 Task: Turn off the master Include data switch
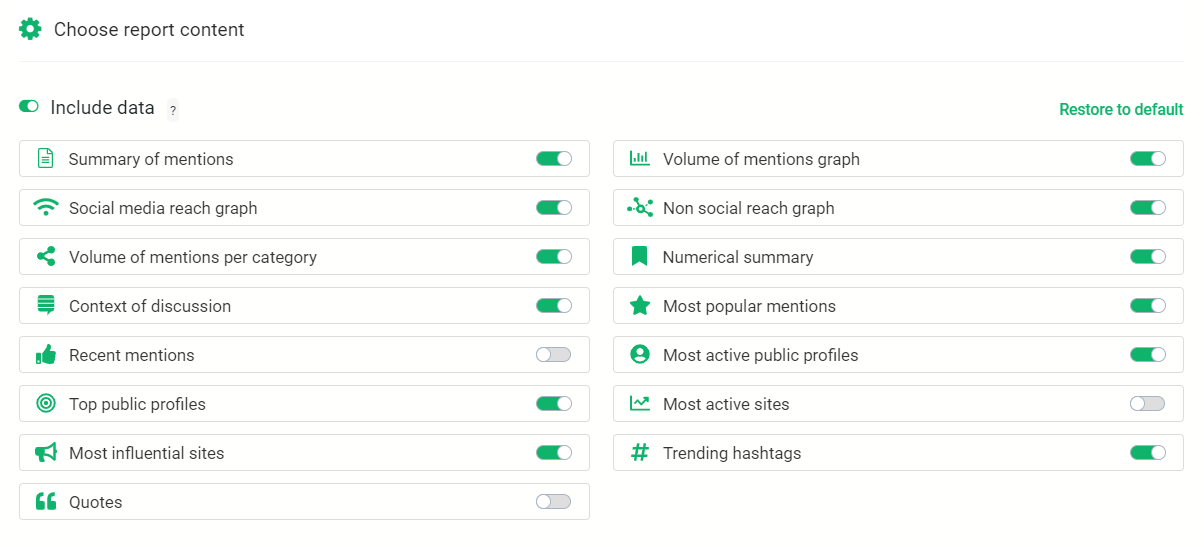point(29,107)
